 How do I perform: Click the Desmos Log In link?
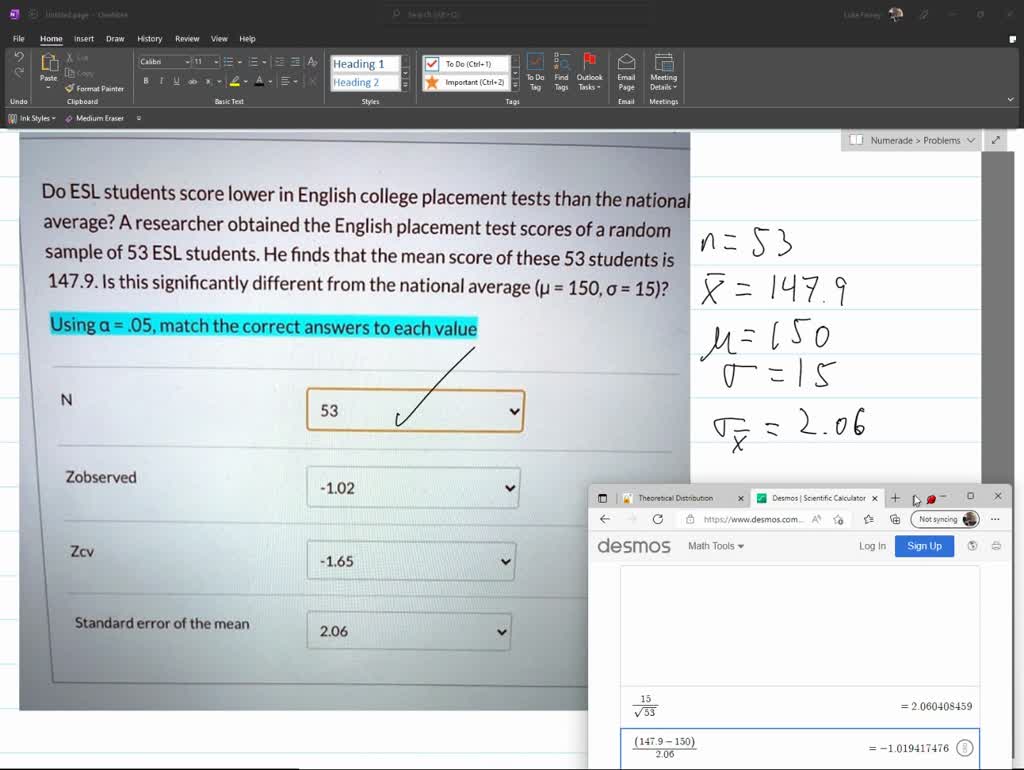coord(872,546)
